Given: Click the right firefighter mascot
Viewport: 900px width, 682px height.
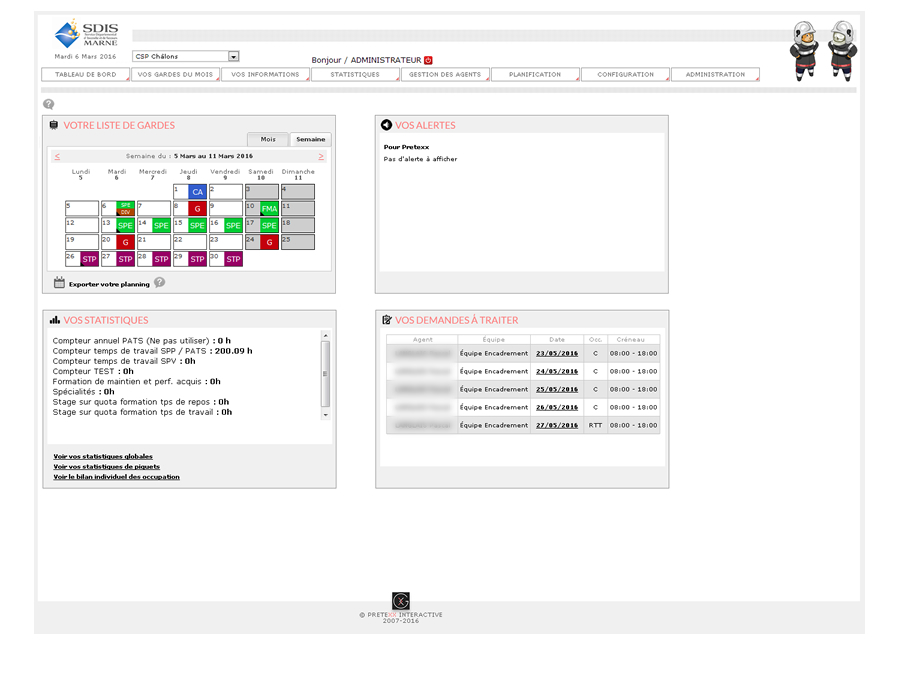Looking at the screenshot, I should pyautogui.click(x=842, y=51).
